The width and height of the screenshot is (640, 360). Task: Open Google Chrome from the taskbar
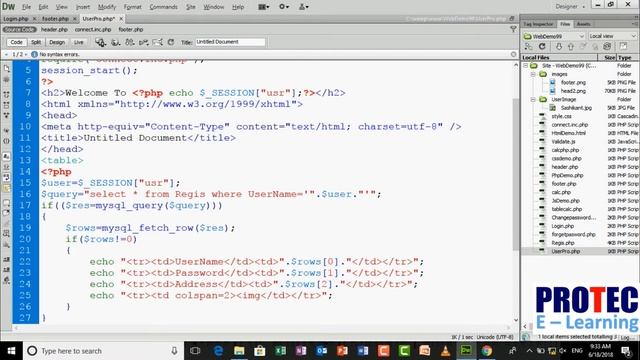pyautogui.click(x=487, y=351)
